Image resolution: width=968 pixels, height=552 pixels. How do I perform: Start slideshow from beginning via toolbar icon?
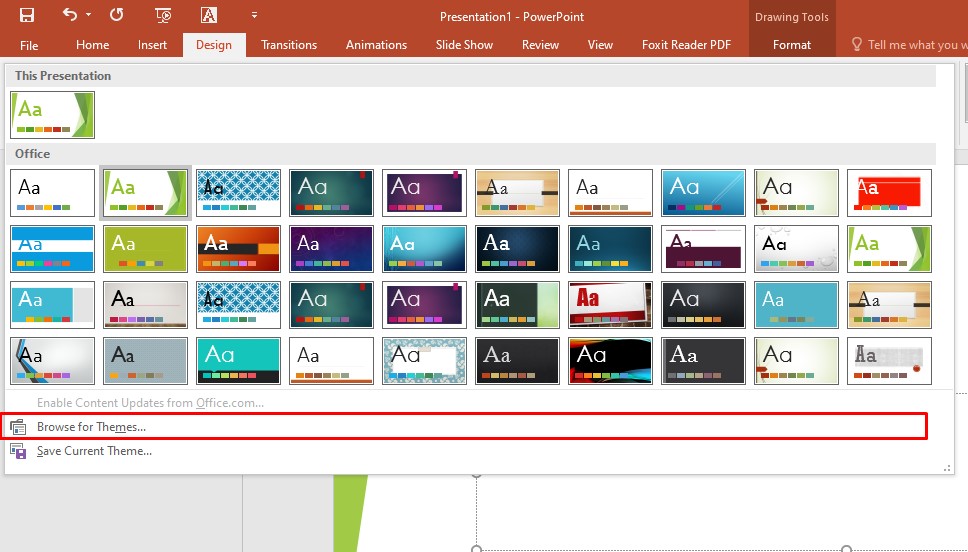163,15
